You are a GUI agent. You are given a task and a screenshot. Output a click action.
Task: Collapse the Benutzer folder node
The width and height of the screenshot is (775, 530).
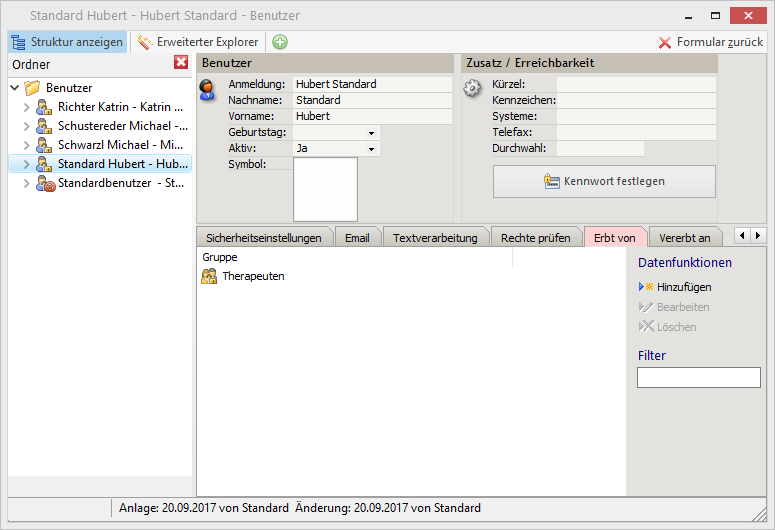(14, 88)
